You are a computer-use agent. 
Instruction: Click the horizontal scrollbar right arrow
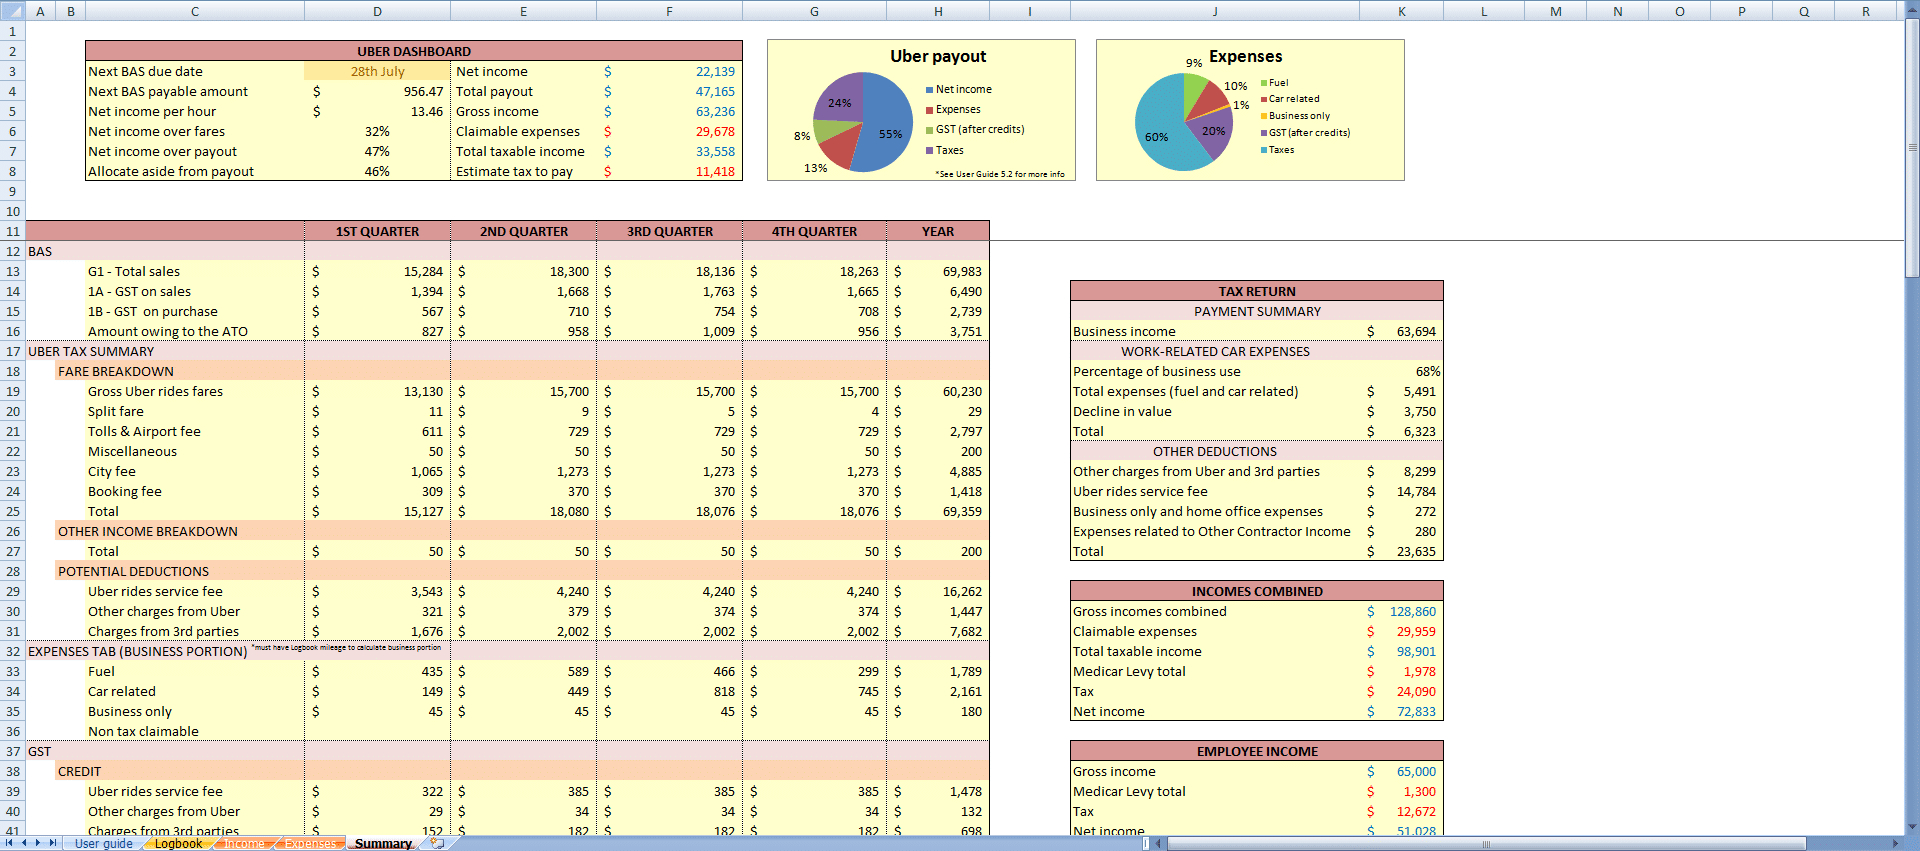point(1897,843)
